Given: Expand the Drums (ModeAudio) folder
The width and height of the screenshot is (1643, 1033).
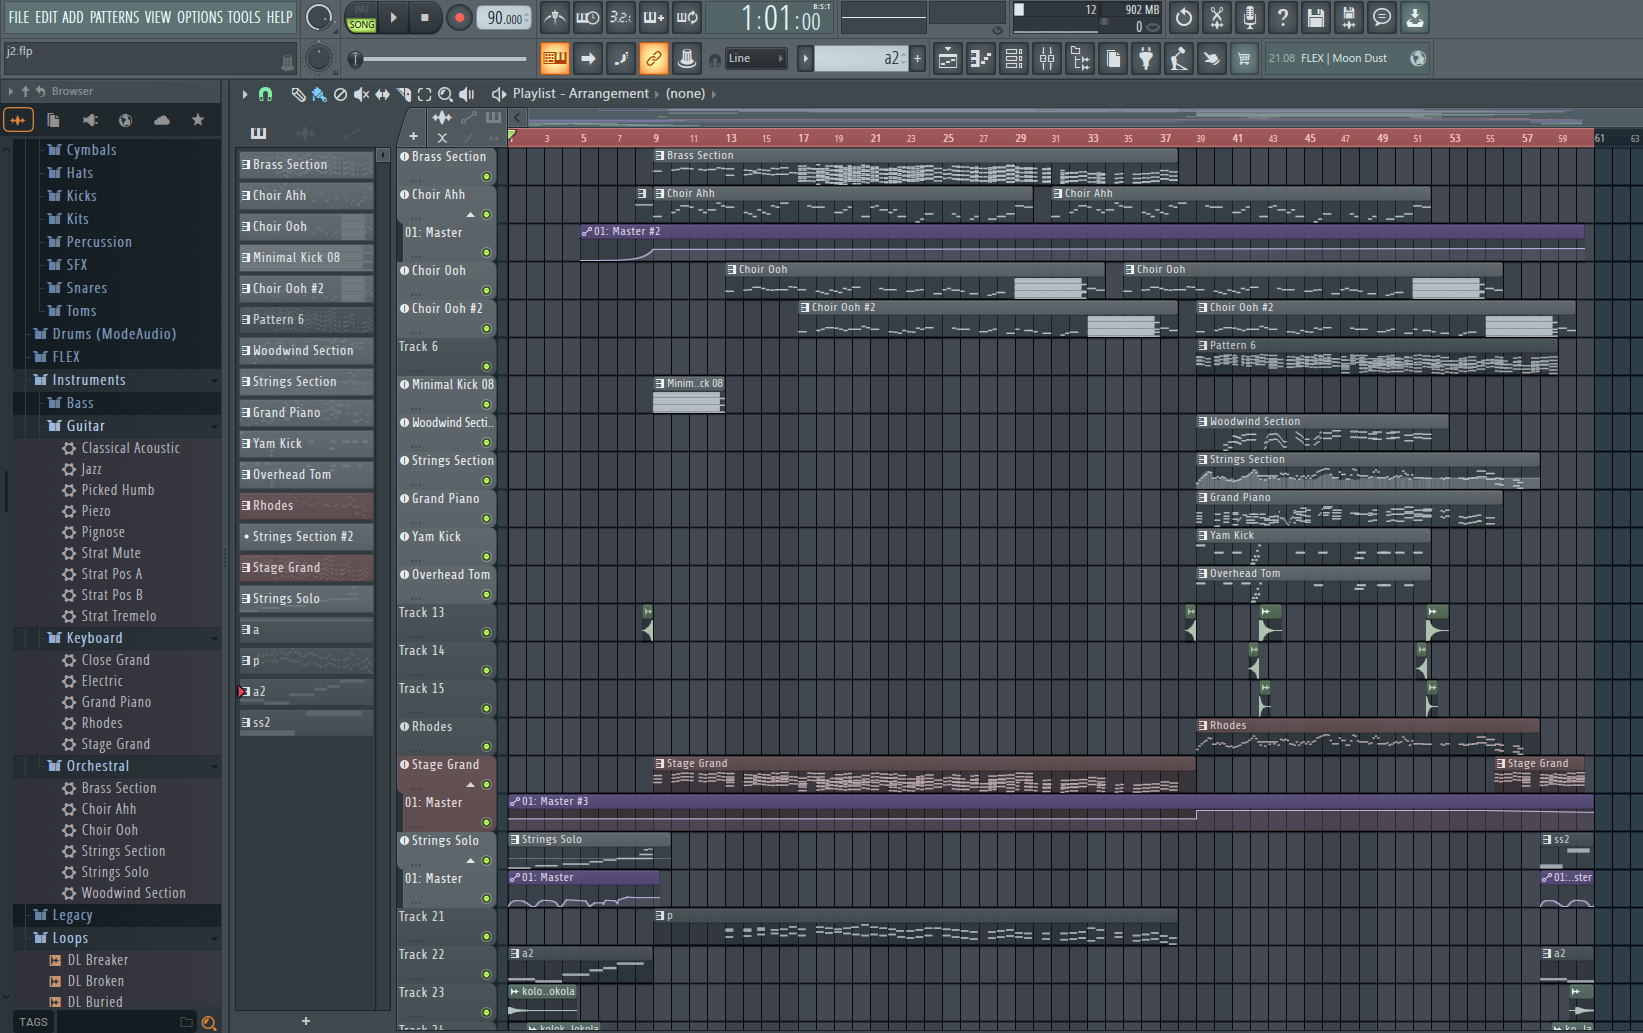Looking at the screenshot, I should [115, 334].
